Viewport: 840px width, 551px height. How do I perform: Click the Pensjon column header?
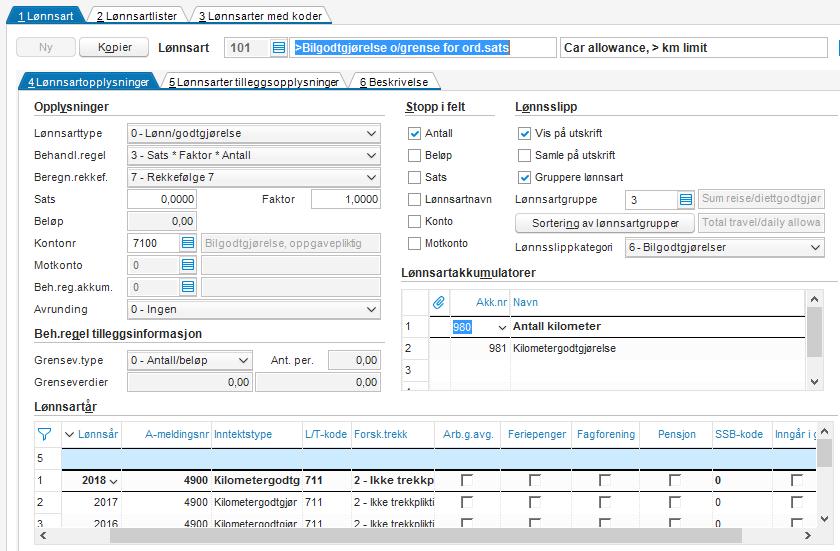point(677,434)
